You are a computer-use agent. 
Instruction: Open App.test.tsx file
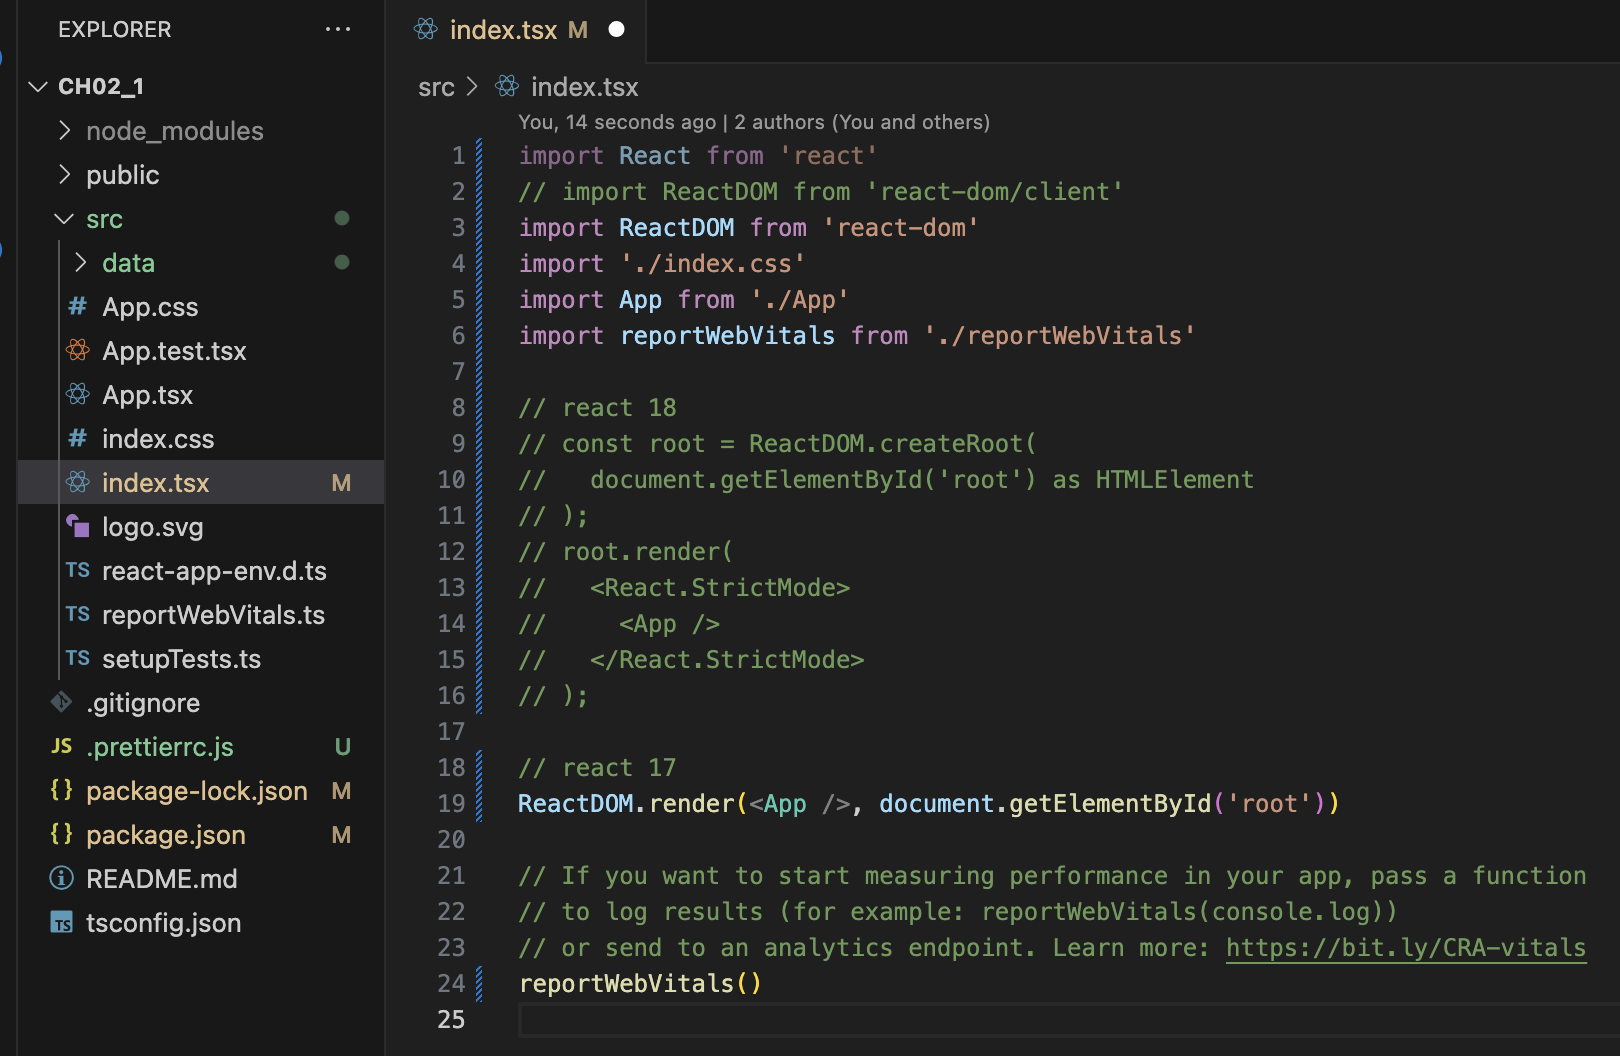pyautogui.click(x=174, y=351)
